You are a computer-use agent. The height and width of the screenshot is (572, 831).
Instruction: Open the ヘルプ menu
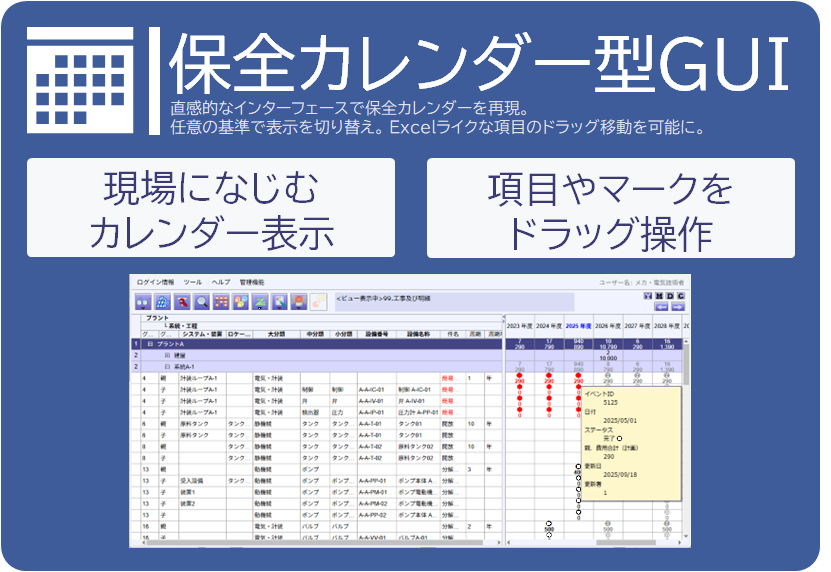tap(220, 283)
